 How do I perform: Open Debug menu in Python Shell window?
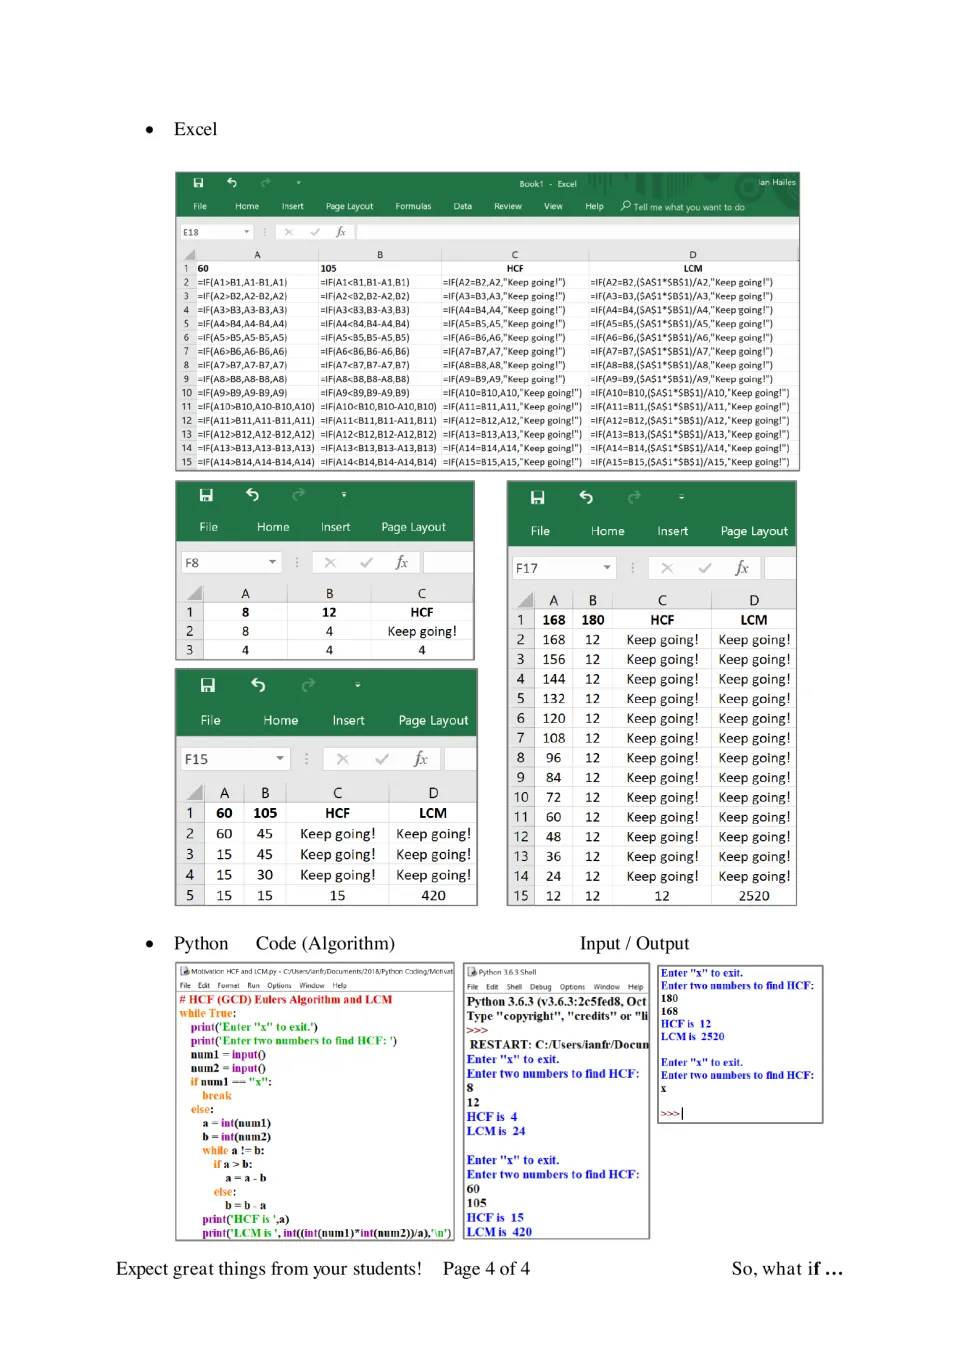(541, 987)
